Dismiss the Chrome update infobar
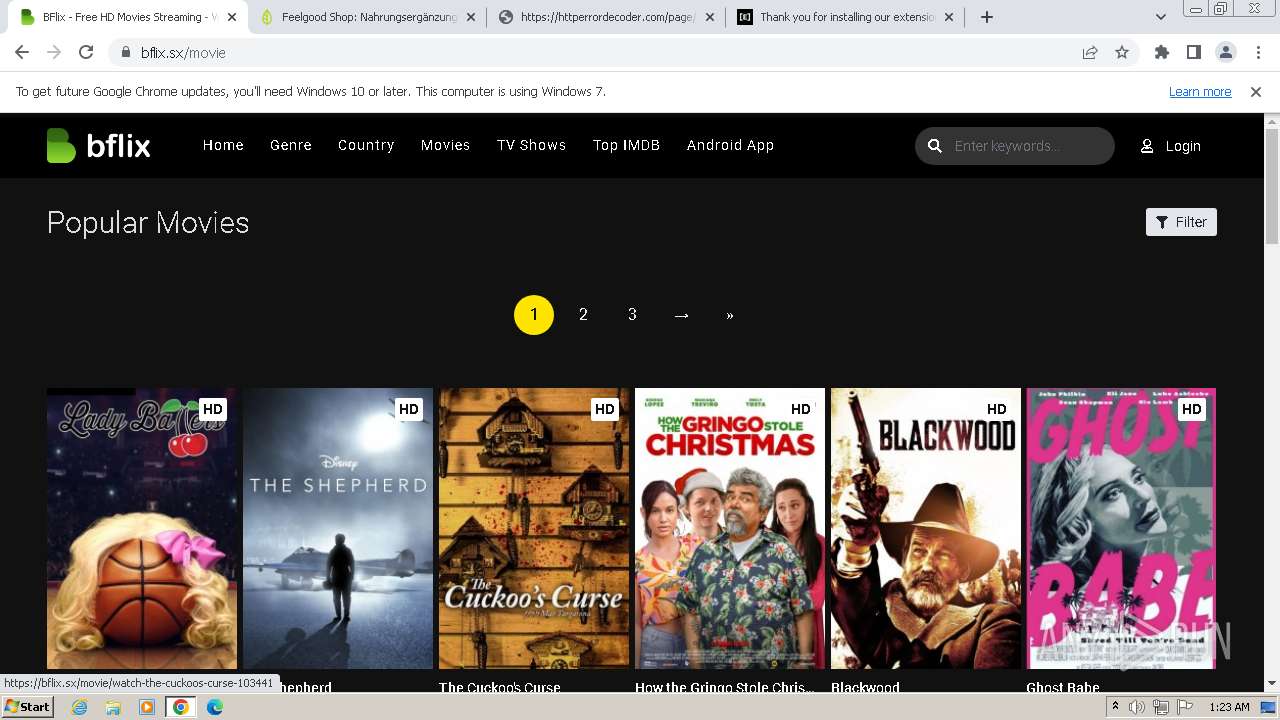 [1256, 92]
